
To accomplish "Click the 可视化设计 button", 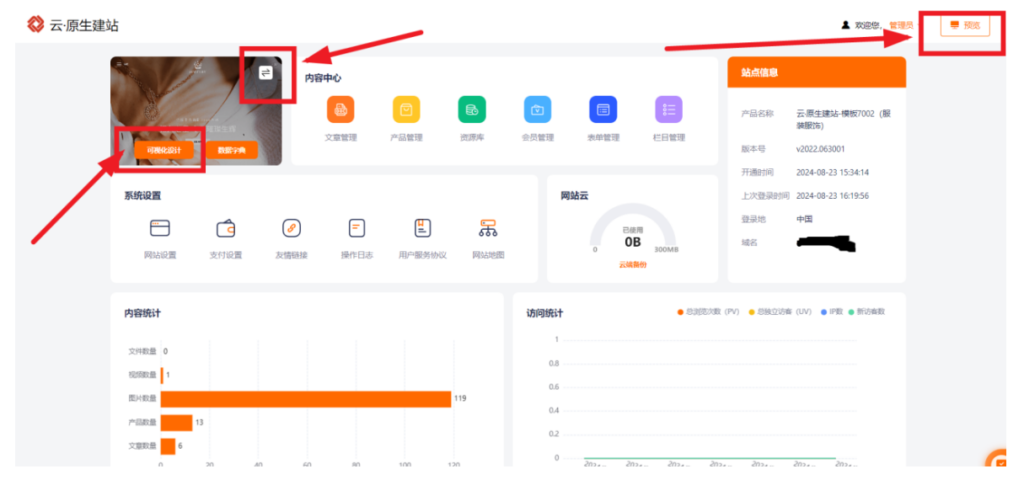I will (165, 150).
